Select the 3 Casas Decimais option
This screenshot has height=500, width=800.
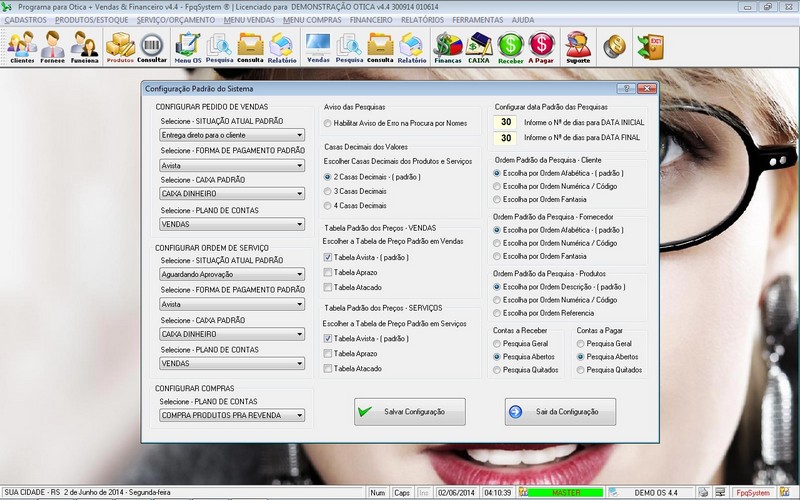coord(328,190)
